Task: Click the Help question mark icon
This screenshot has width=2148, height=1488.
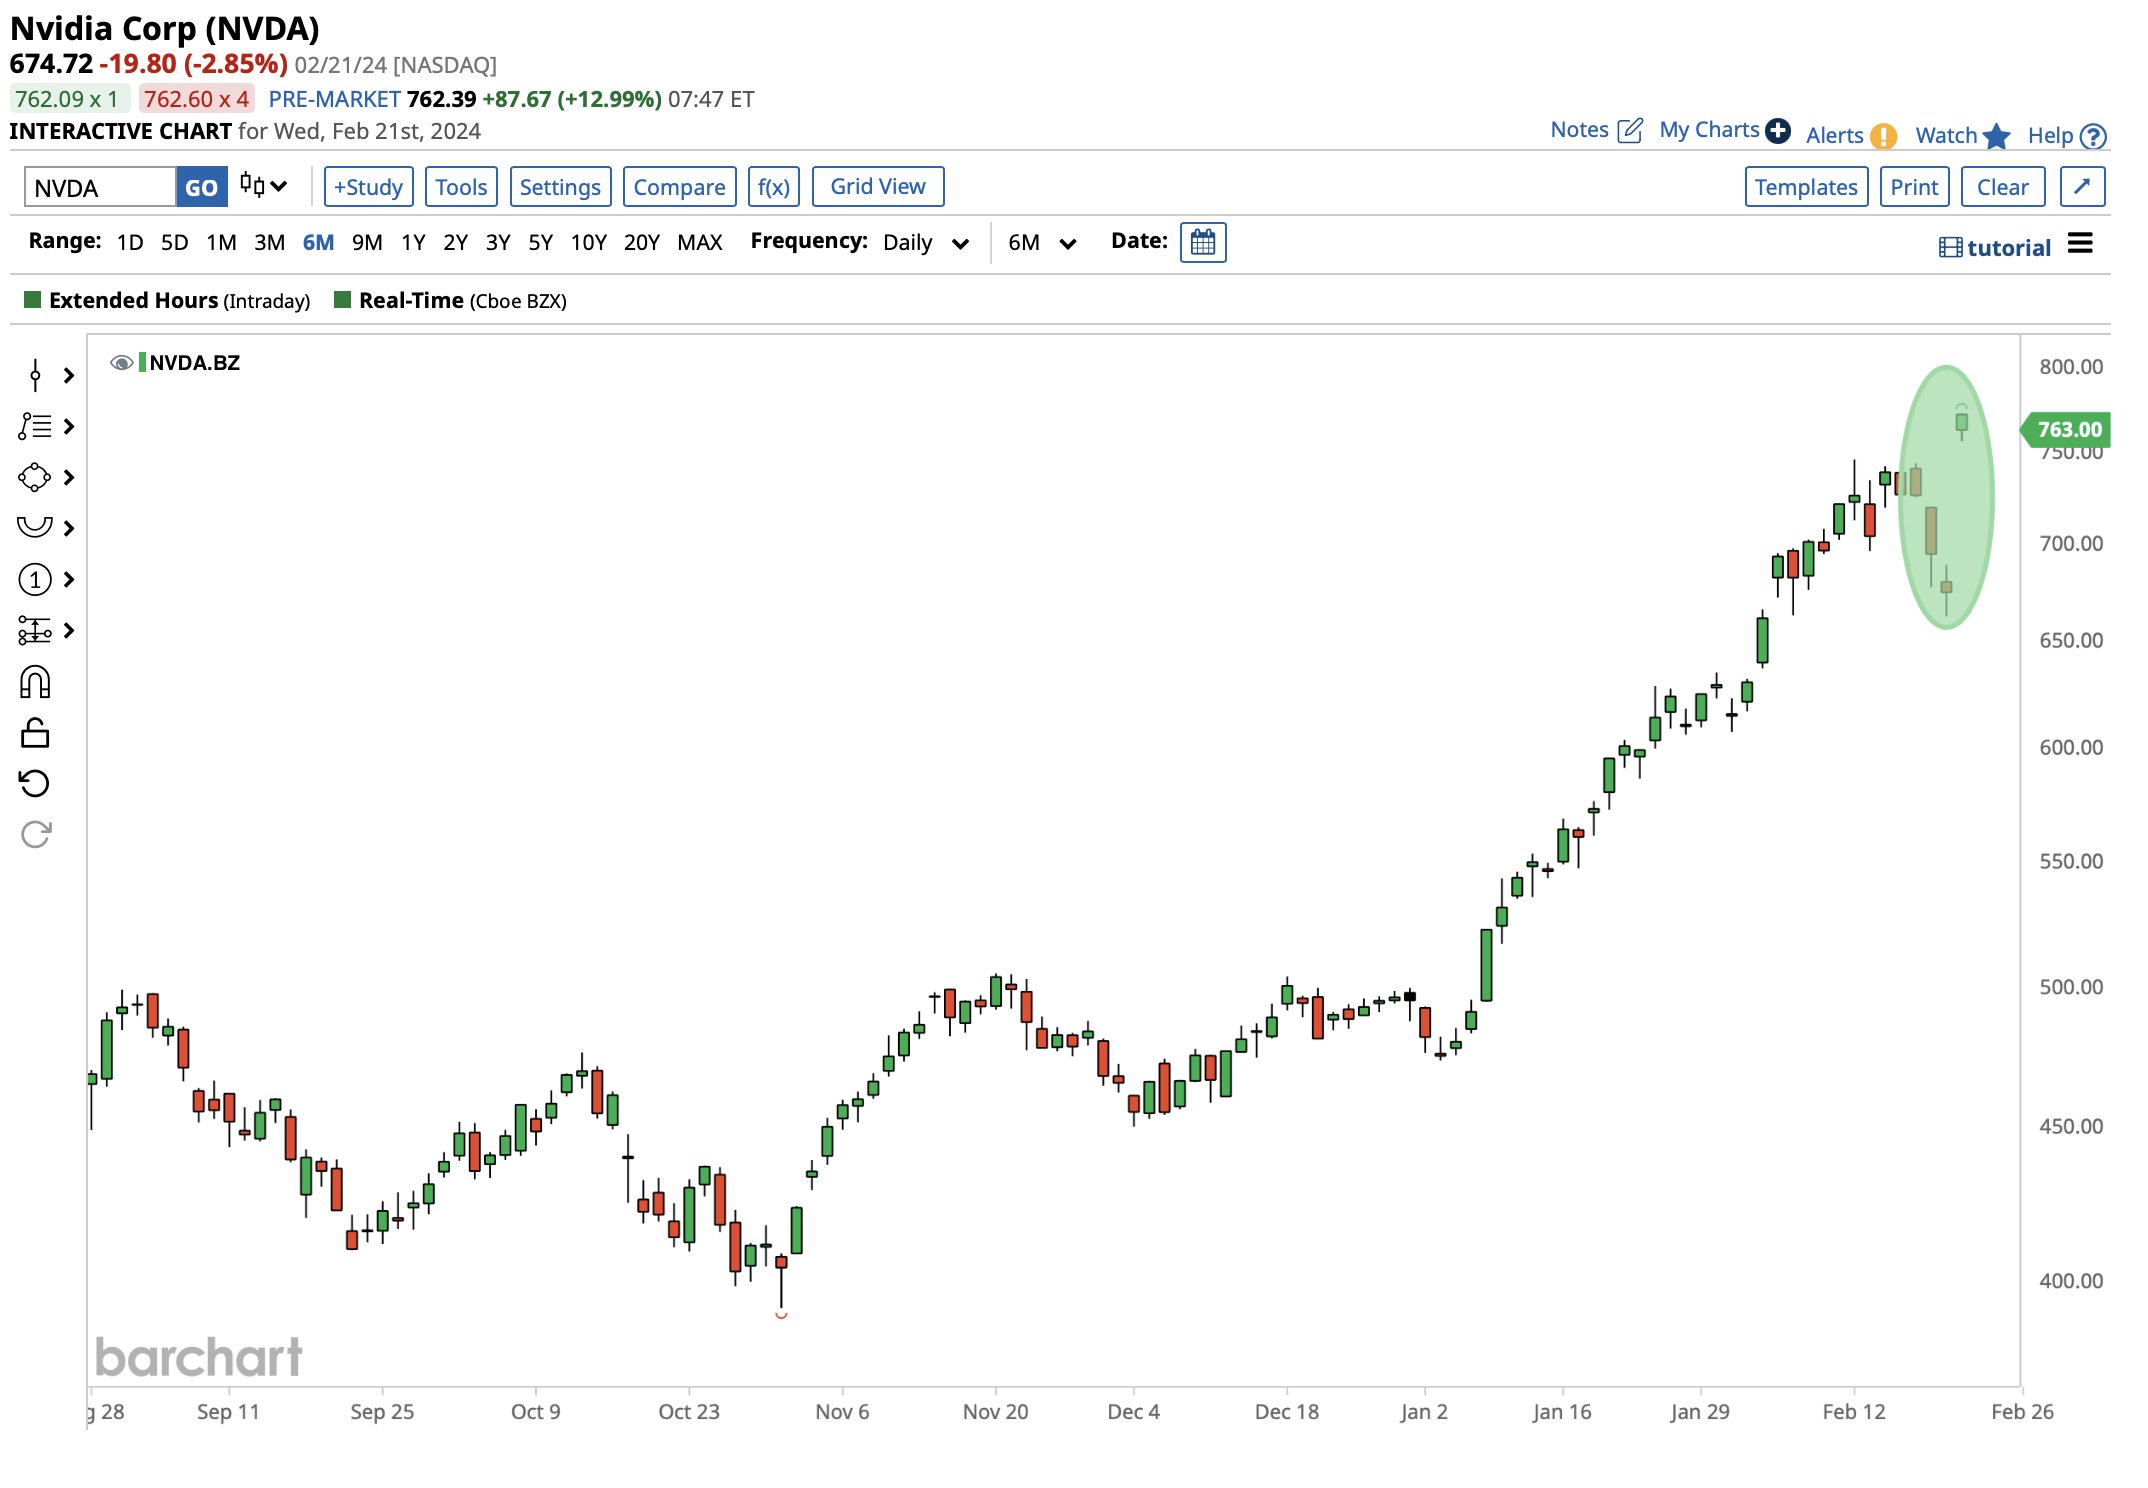Action: (x=2093, y=136)
